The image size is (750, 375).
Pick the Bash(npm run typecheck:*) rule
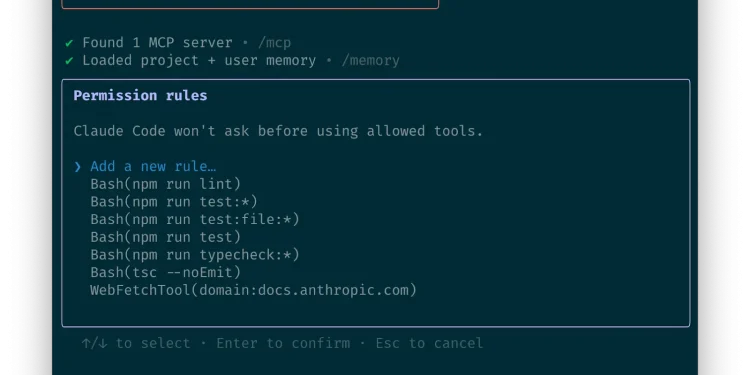(195, 255)
